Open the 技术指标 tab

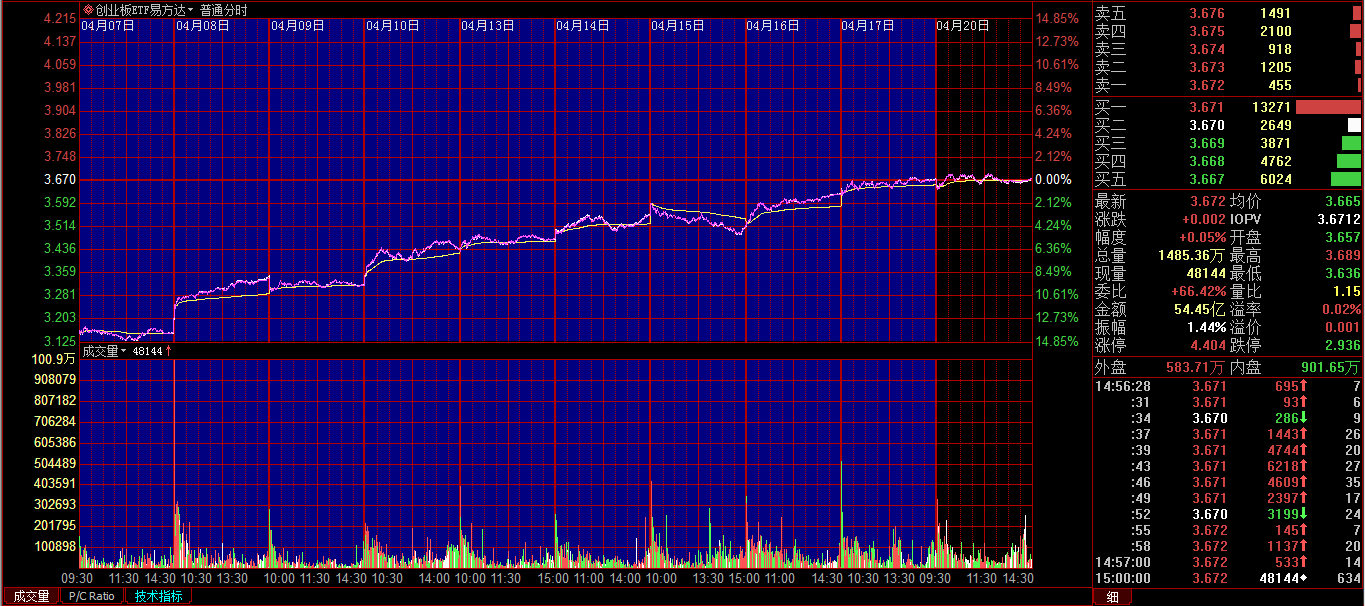tap(158, 596)
